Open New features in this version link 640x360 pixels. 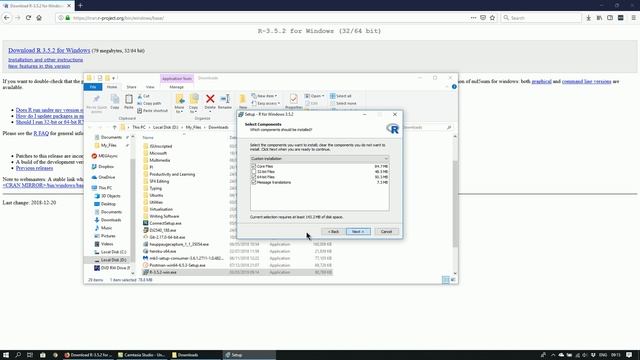pyautogui.click(x=39, y=66)
